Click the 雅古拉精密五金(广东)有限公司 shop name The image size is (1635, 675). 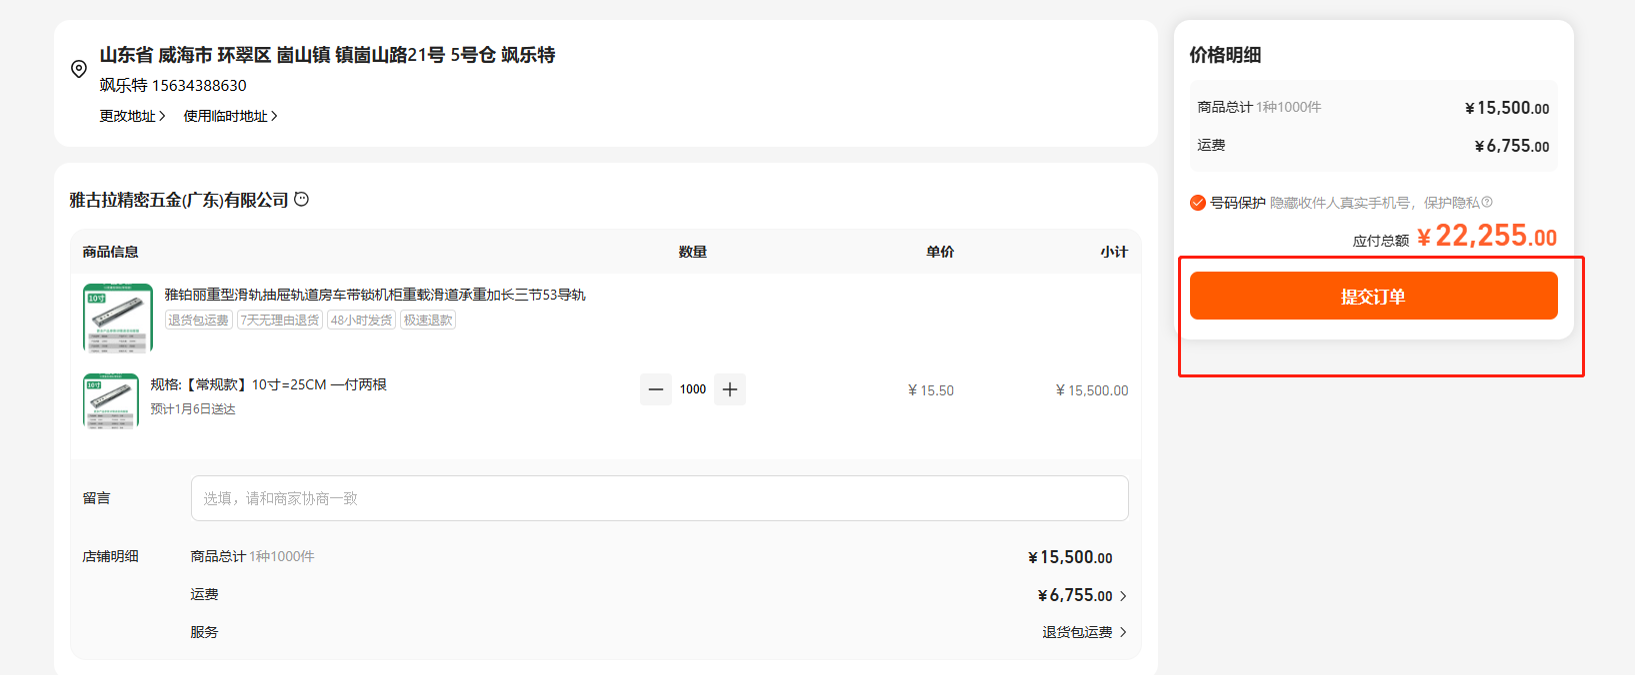pos(179,200)
